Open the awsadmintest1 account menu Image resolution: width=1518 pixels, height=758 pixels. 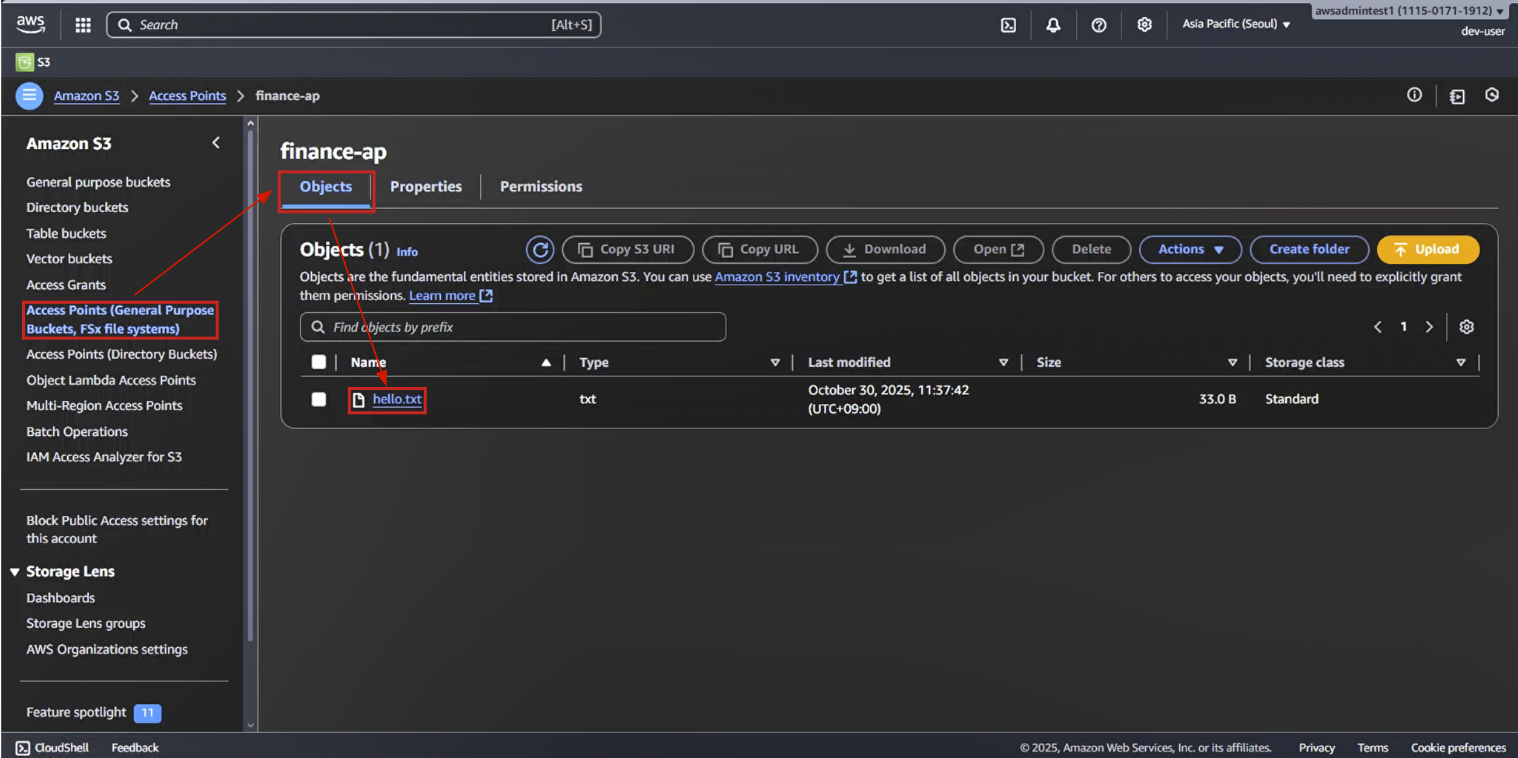click(1409, 11)
